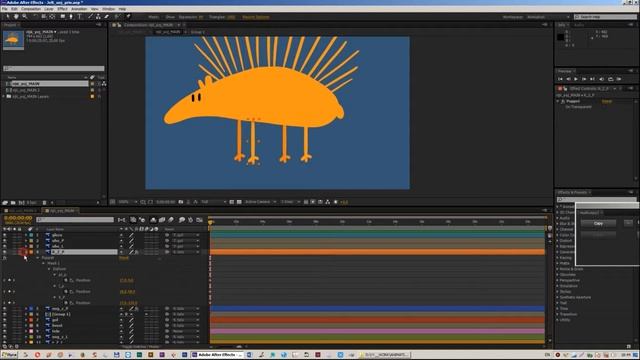
Task: Click the black color swatch in Info panel
Action: [x=561, y=37]
